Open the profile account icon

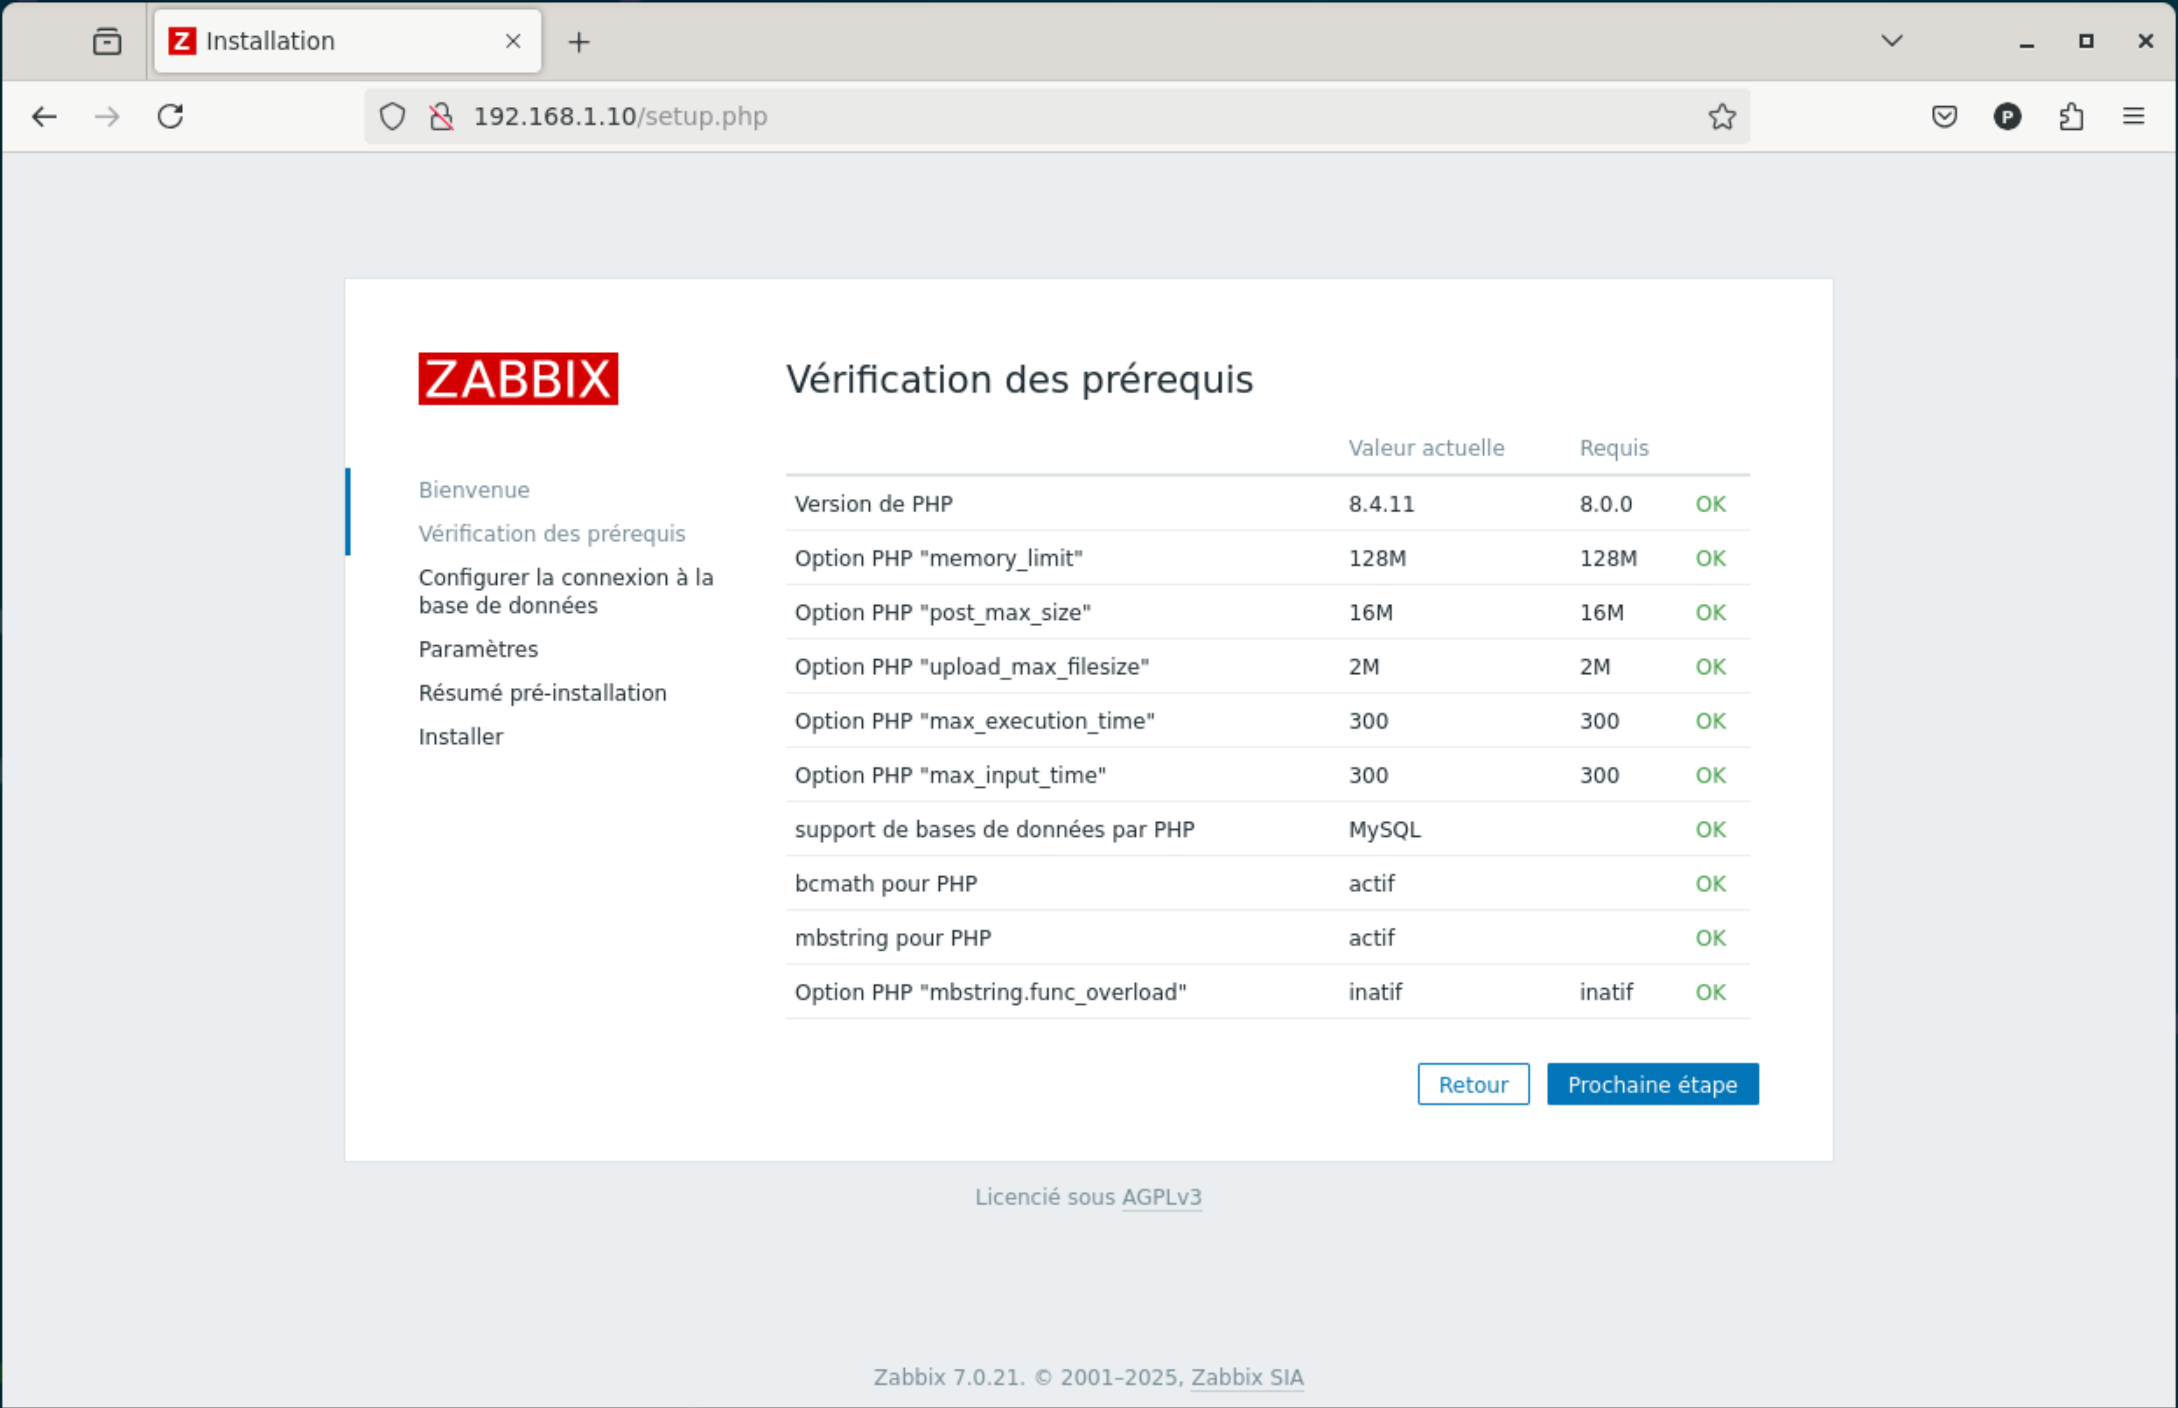click(2007, 117)
